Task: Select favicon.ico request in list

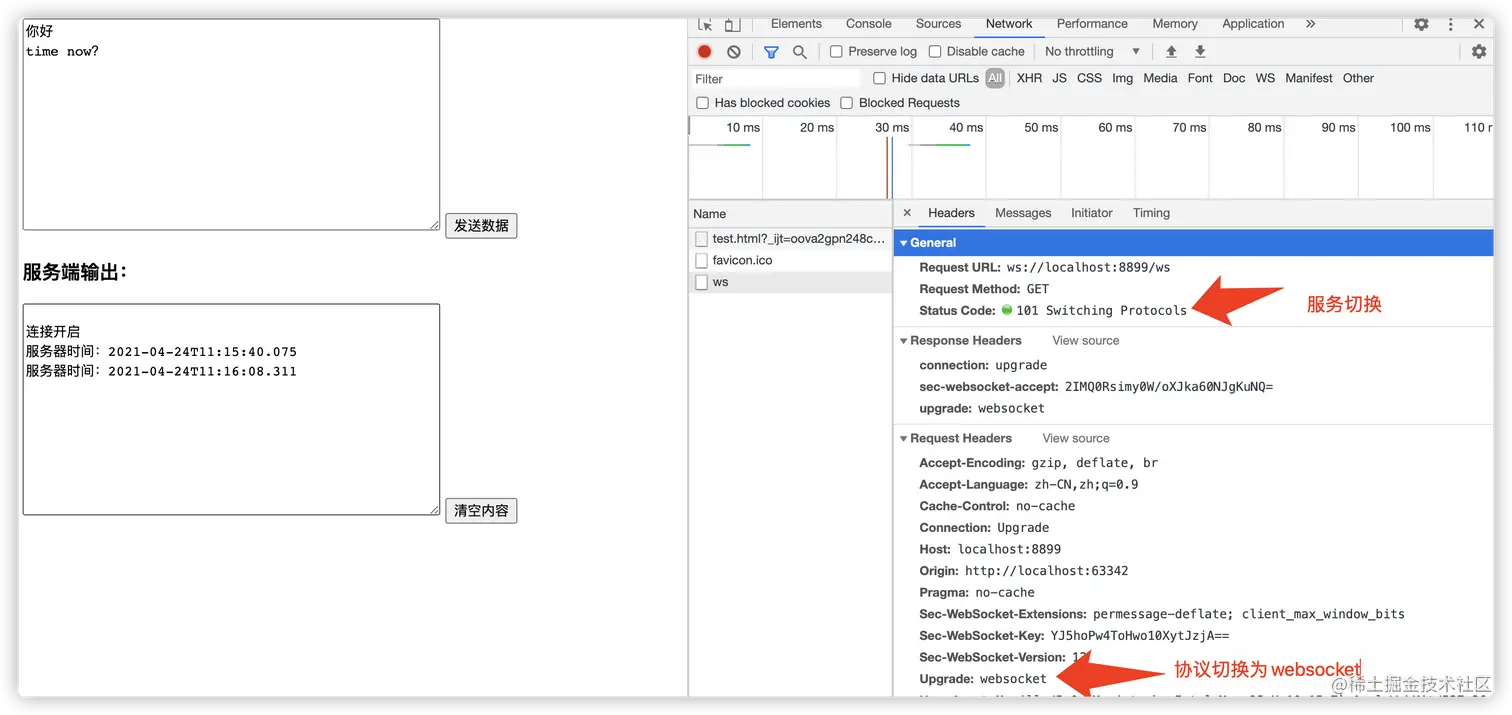Action: (790, 260)
